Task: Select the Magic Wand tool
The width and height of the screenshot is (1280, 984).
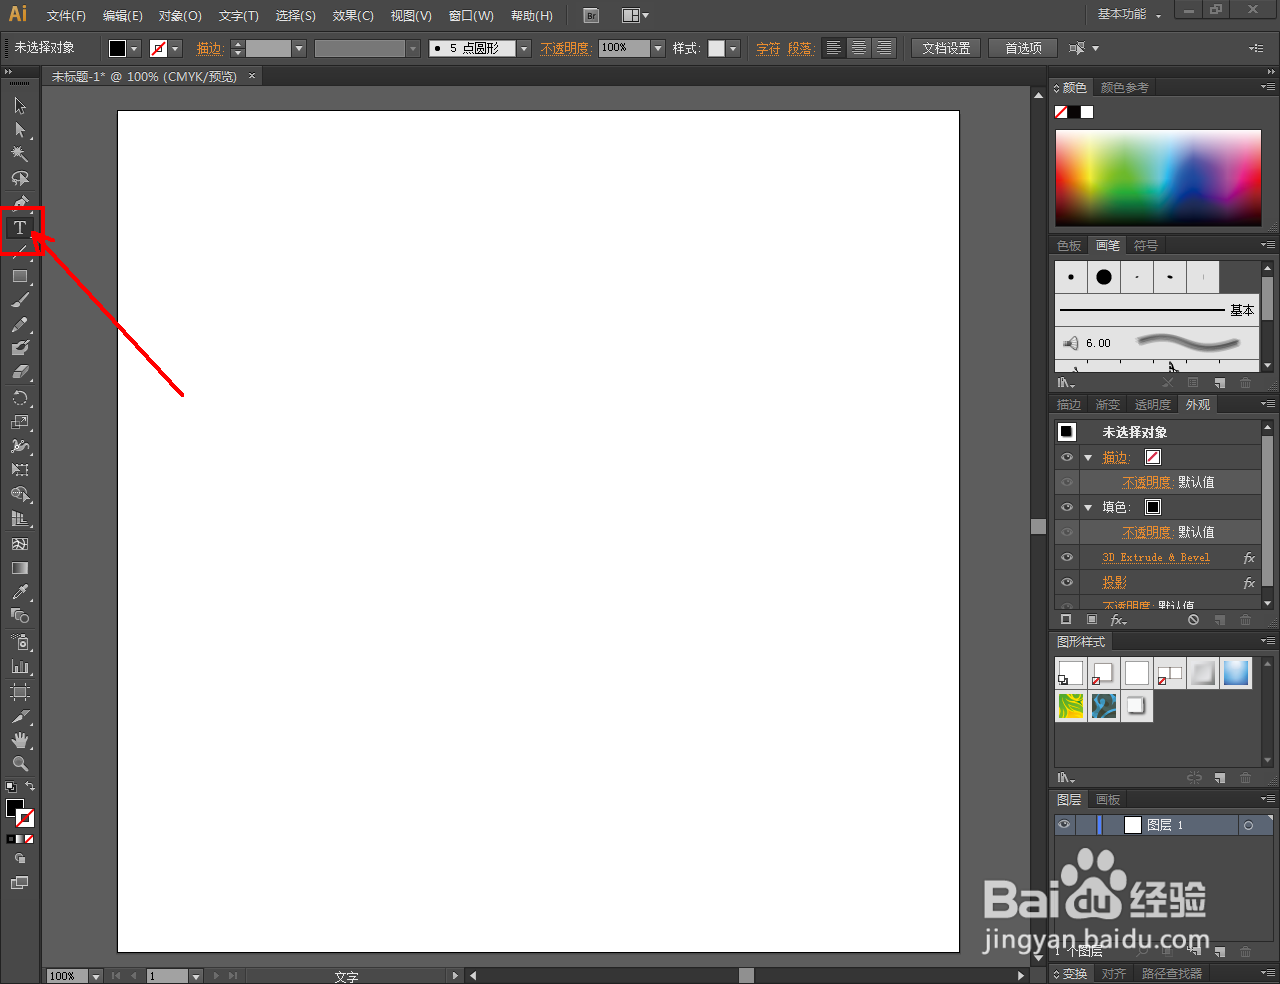Action: [19, 154]
